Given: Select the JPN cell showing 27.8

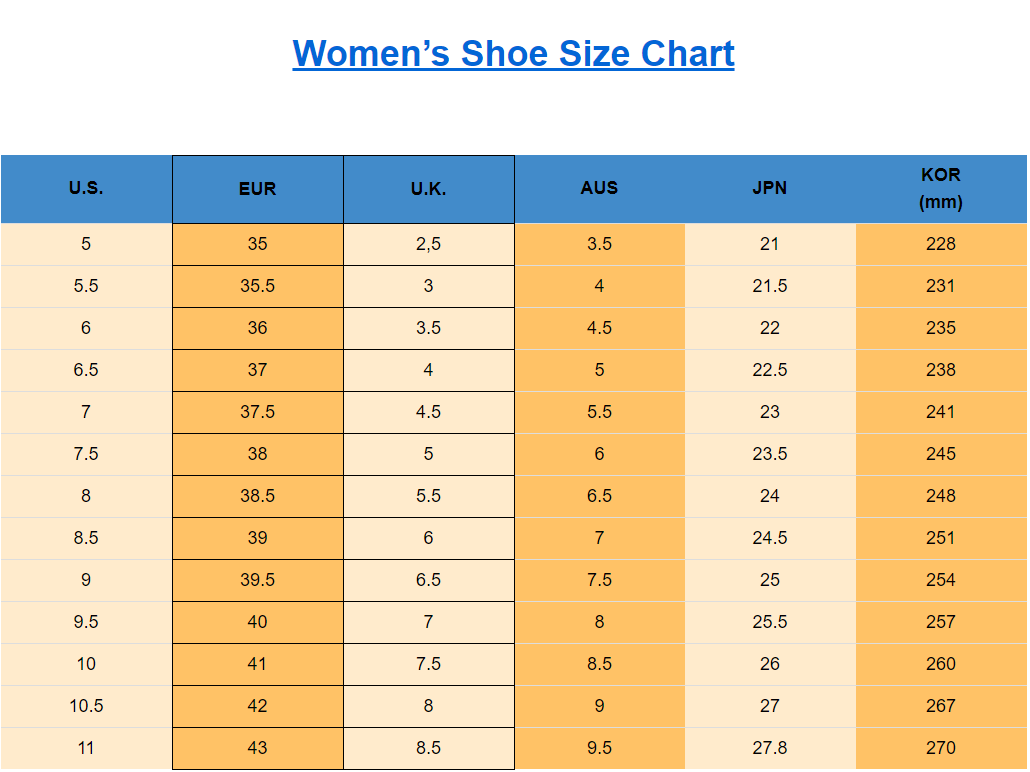Looking at the screenshot, I should [770, 748].
